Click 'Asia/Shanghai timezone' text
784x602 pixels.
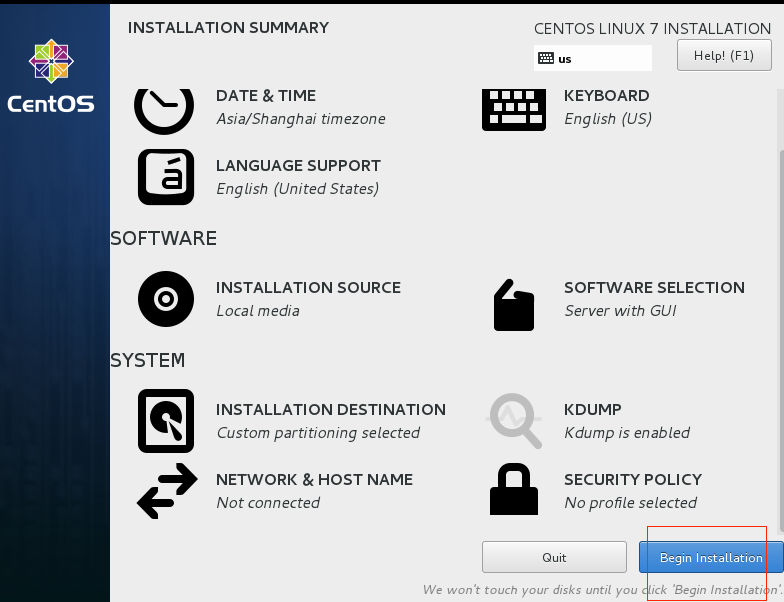[x=301, y=119]
